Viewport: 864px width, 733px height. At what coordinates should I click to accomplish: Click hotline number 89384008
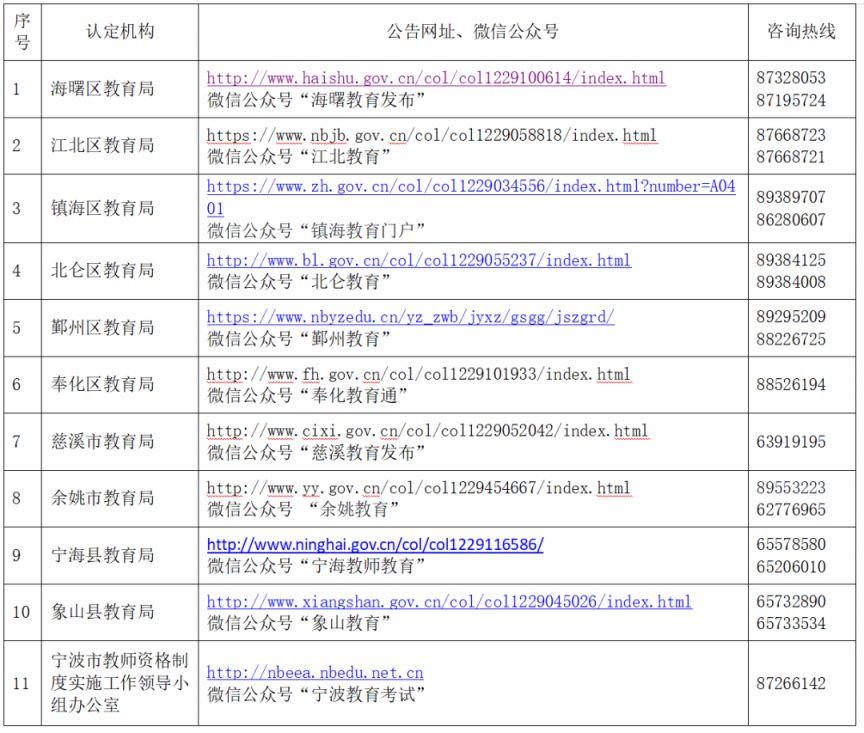point(791,282)
